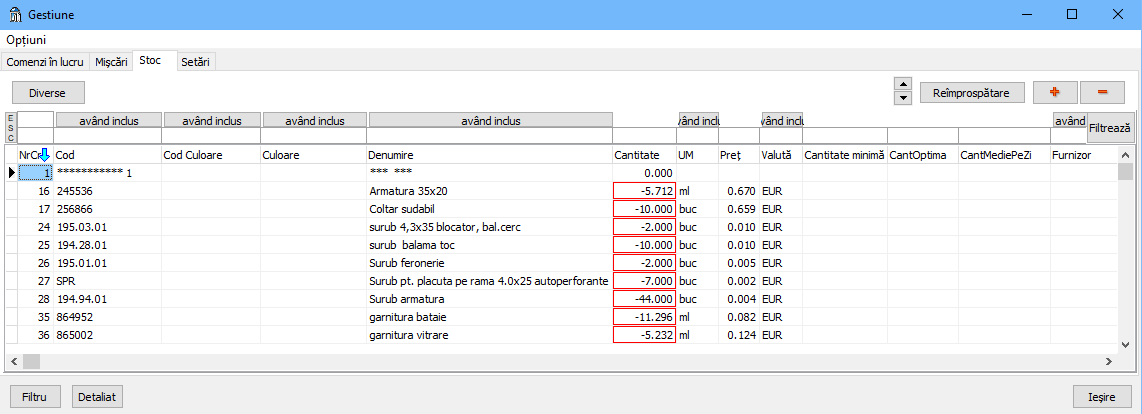Click the horizontal scrollbar right arrow
1142x414 pixels.
tap(1108, 360)
